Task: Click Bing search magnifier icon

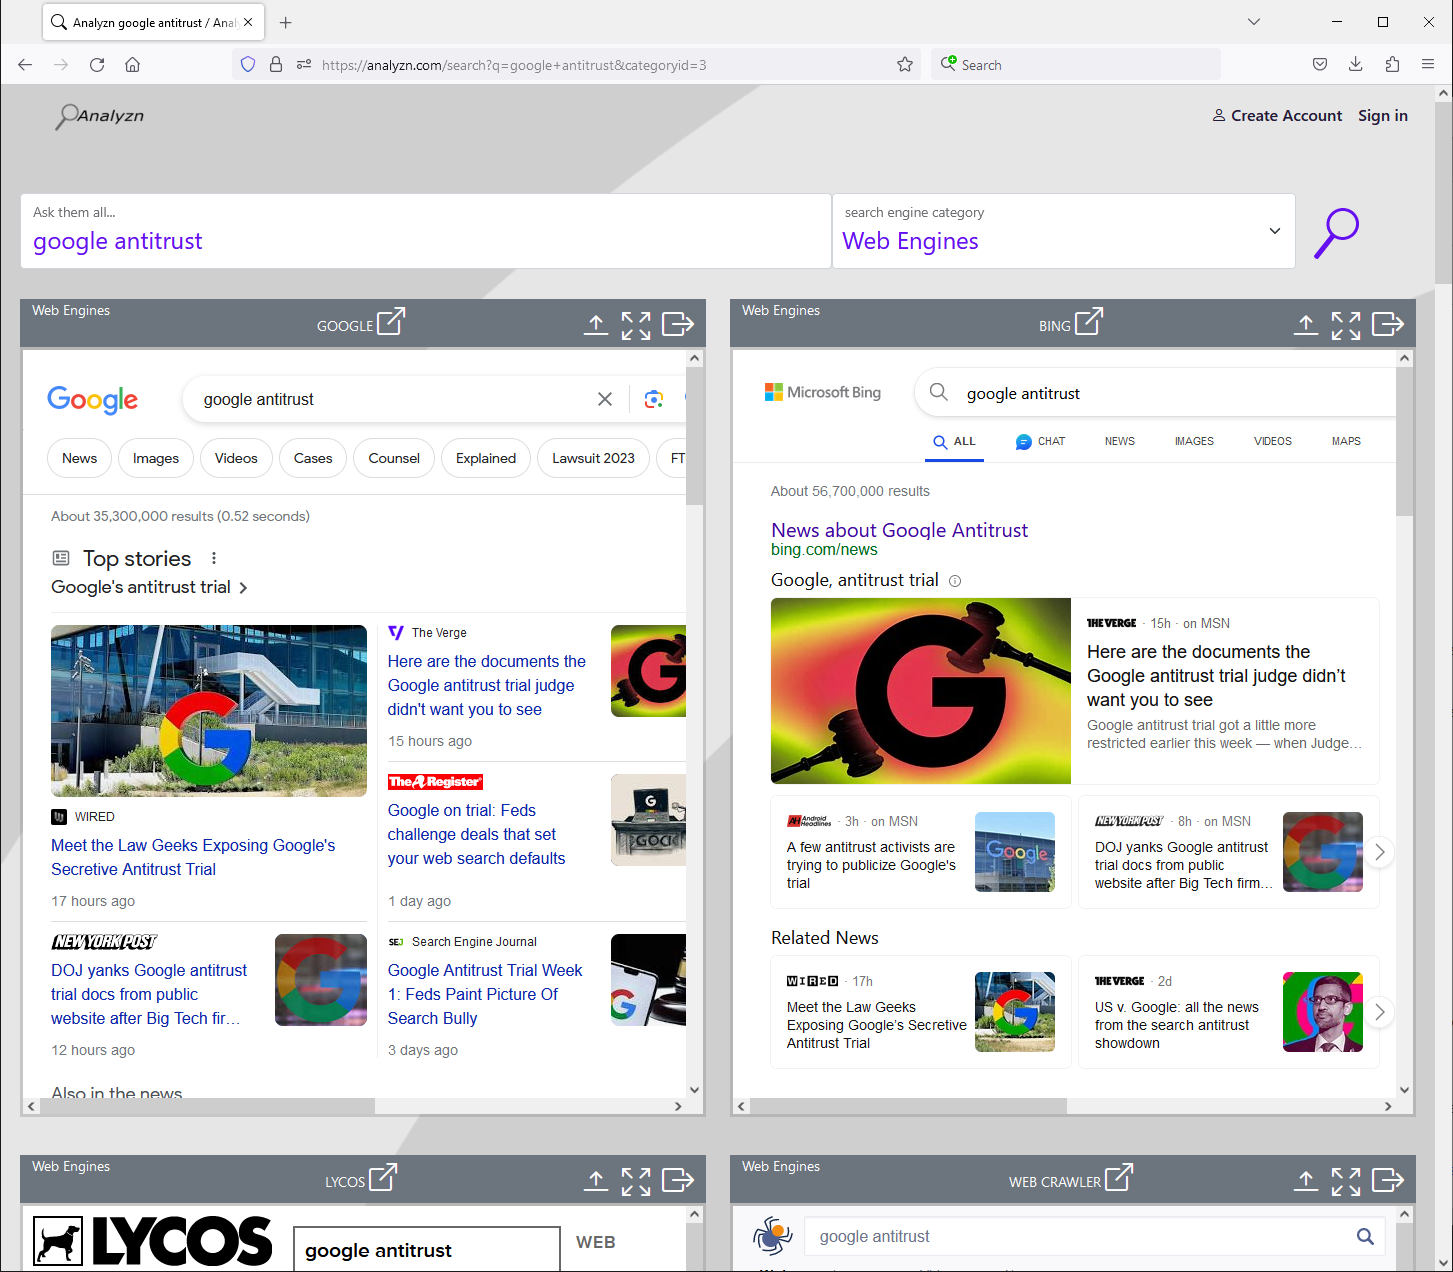Action: 939,392
